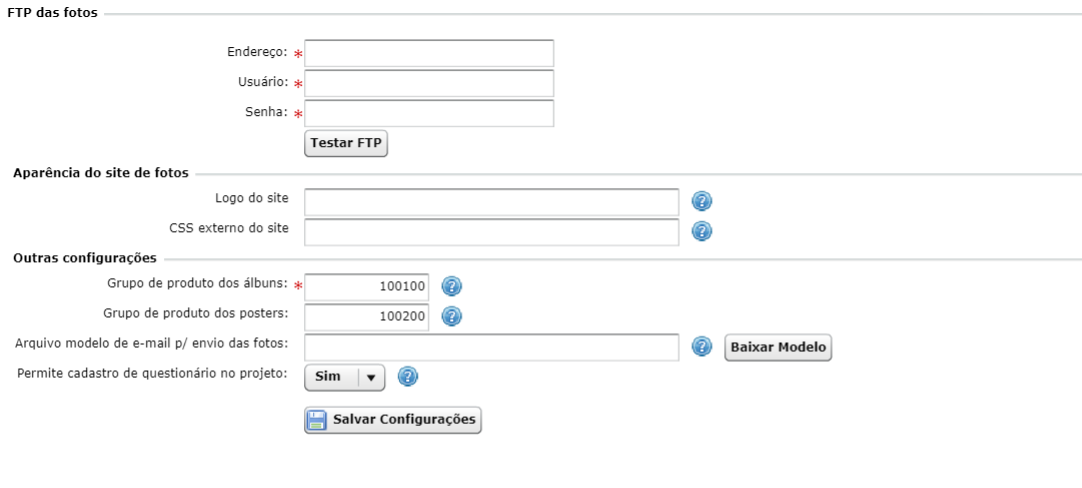Focus the Senha input field
The width and height of the screenshot is (1082, 488).
coord(429,113)
